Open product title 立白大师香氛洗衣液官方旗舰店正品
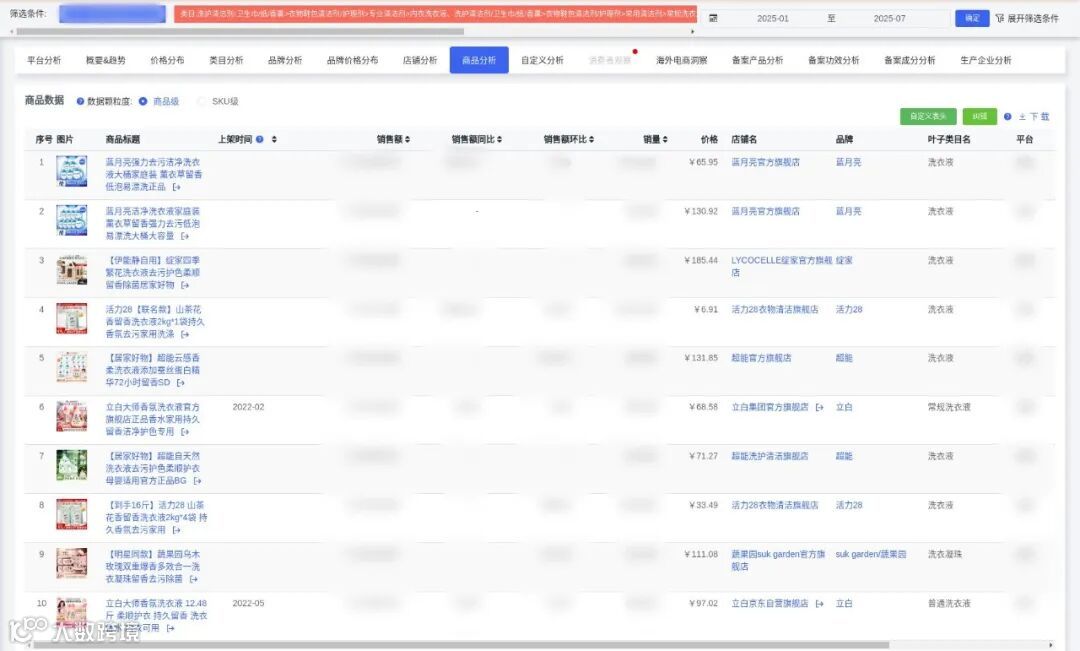 point(152,420)
